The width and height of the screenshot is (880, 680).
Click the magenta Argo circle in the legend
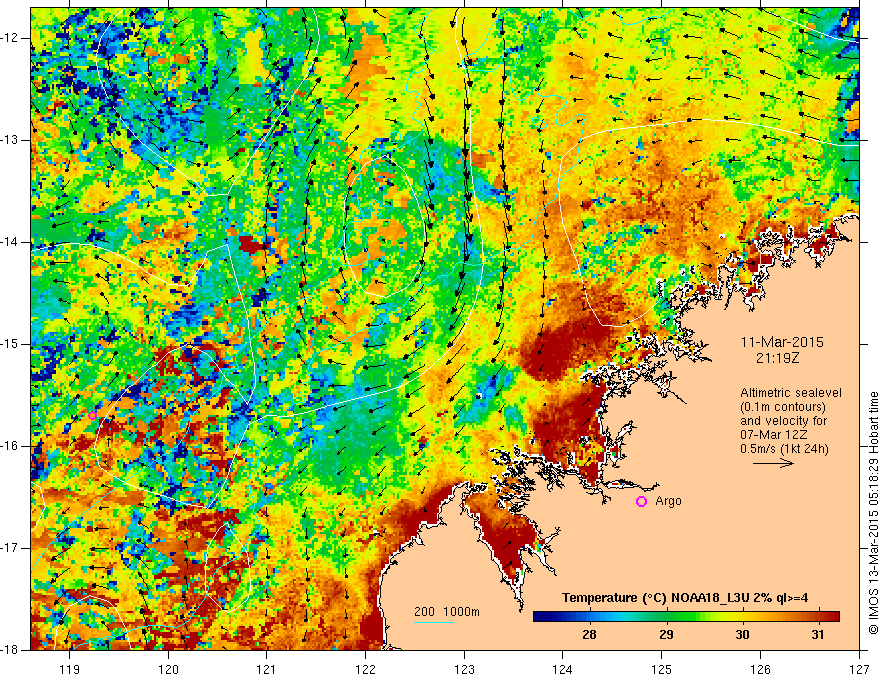click(641, 502)
